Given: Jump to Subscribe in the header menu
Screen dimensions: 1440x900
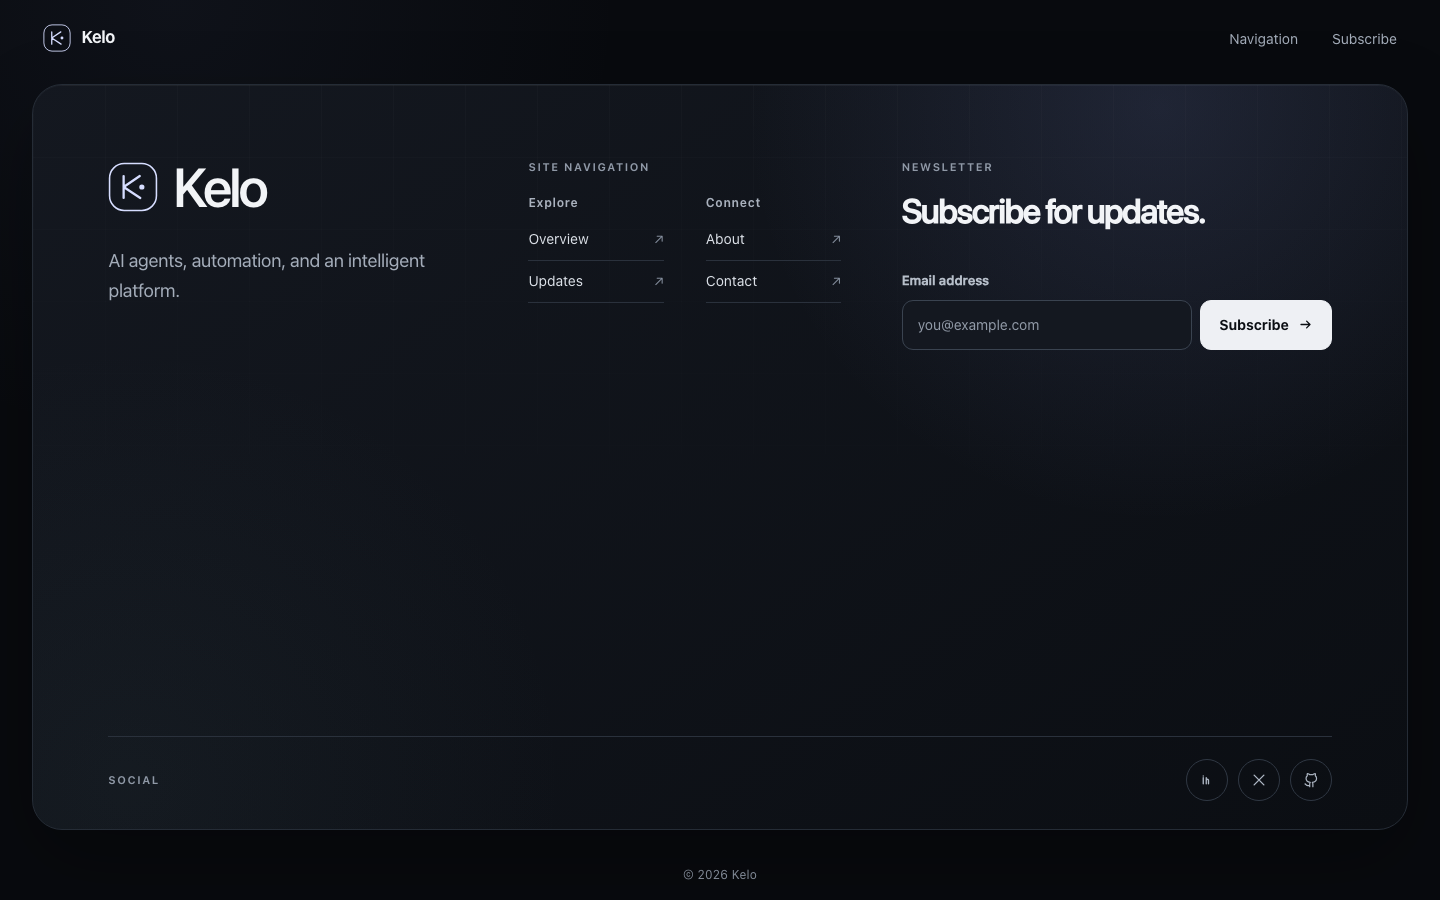Looking at the screenshot, I should coord(1364,39).
